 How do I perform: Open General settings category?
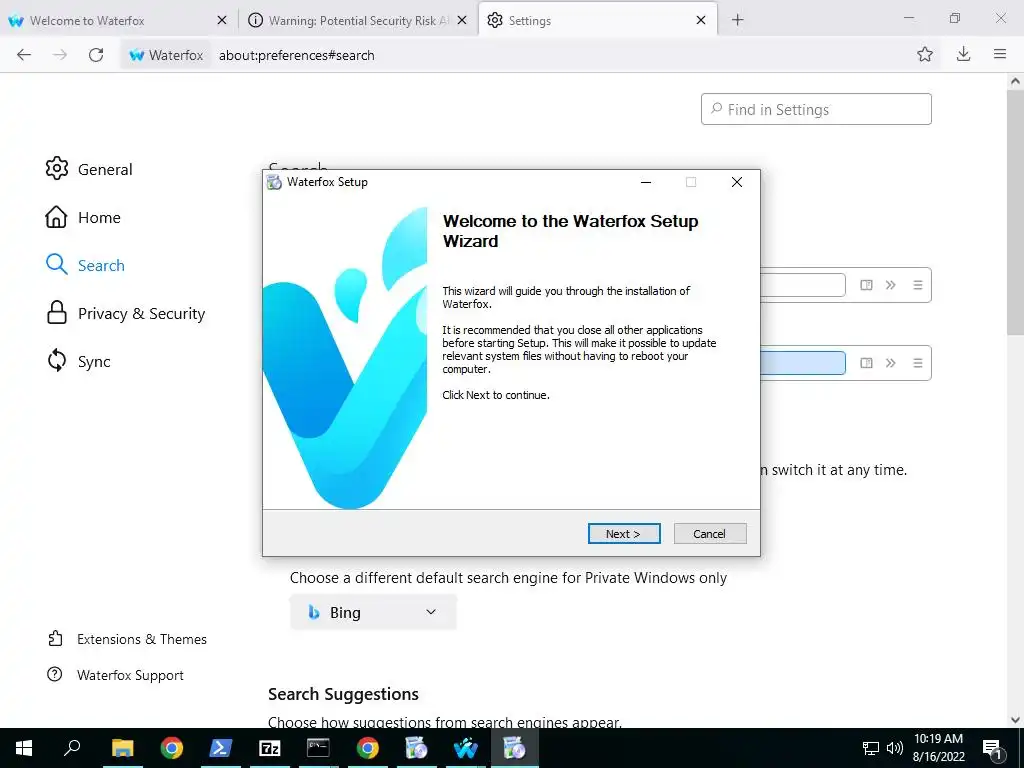89,169
